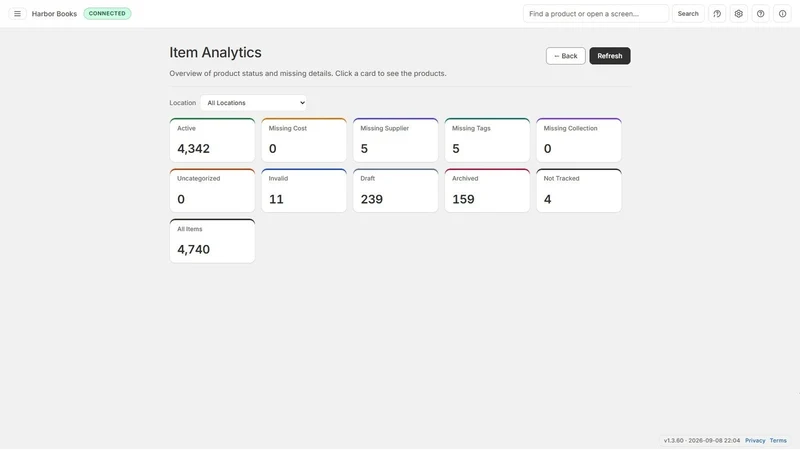Click the version text v1.3.60

(673, 440)
